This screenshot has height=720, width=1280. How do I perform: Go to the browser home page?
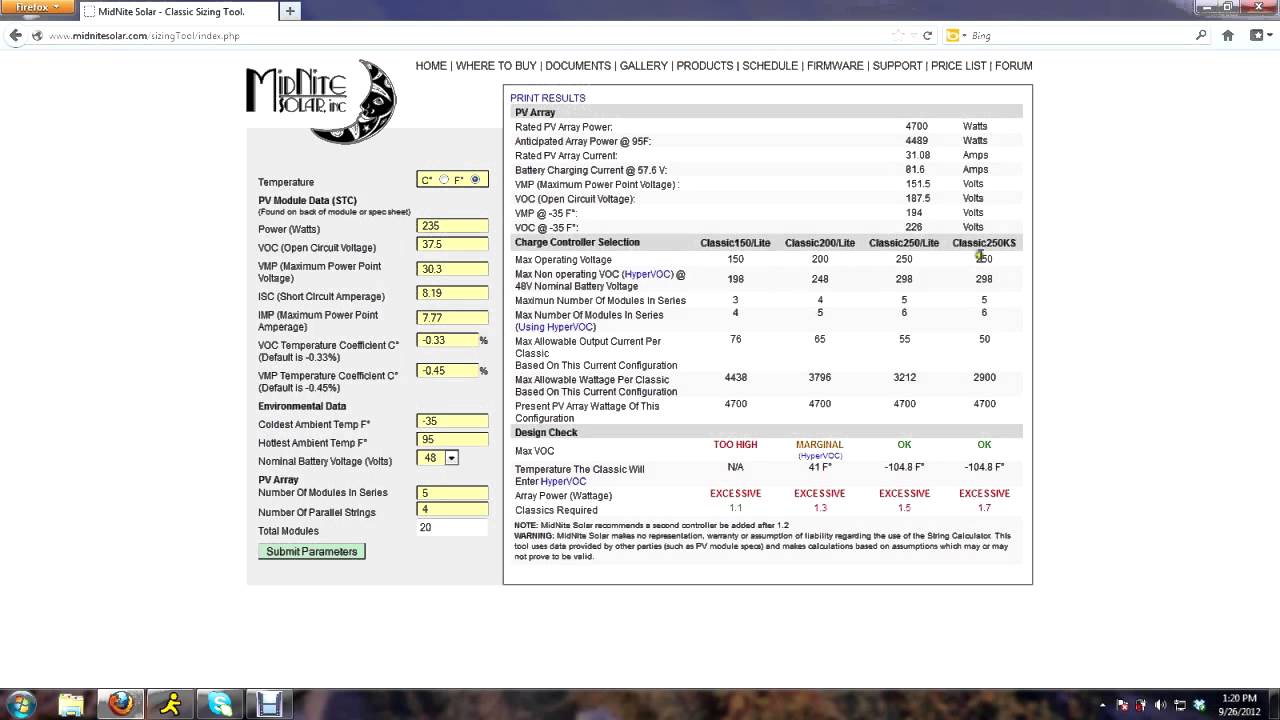(1228, 35)
